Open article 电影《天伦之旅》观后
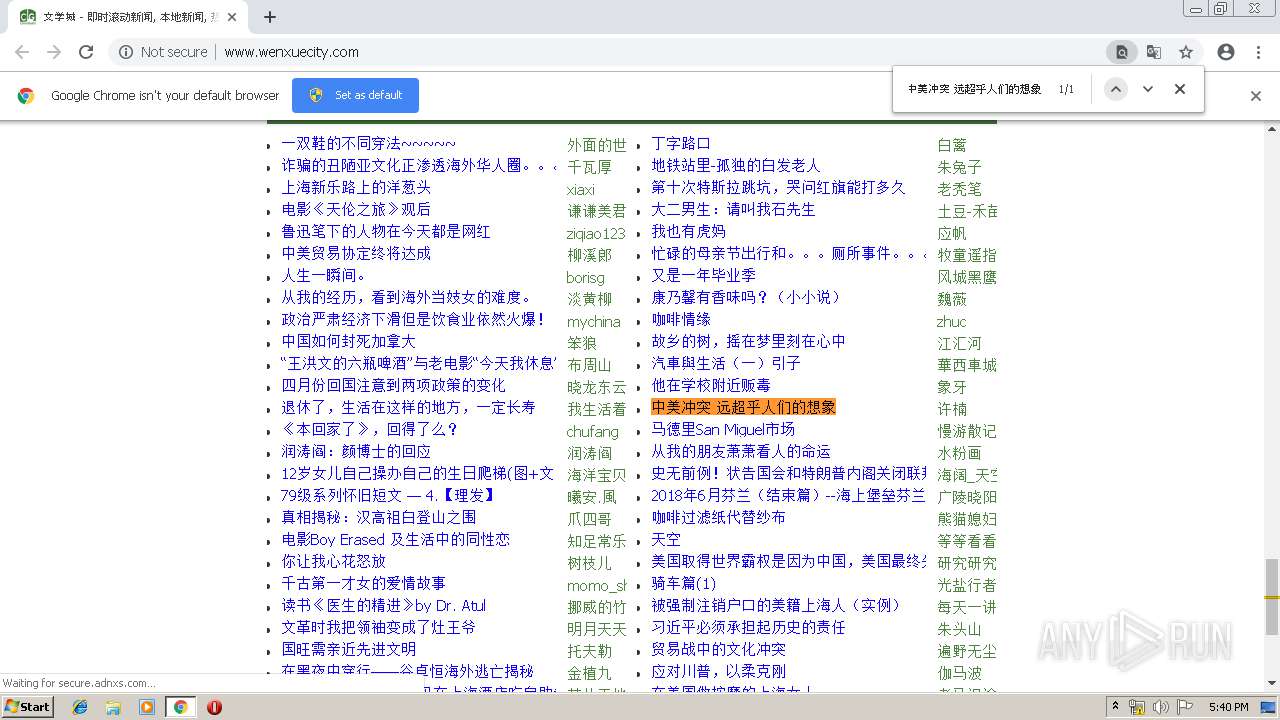This screenshot has width=1280, height=720. point(356,210)
